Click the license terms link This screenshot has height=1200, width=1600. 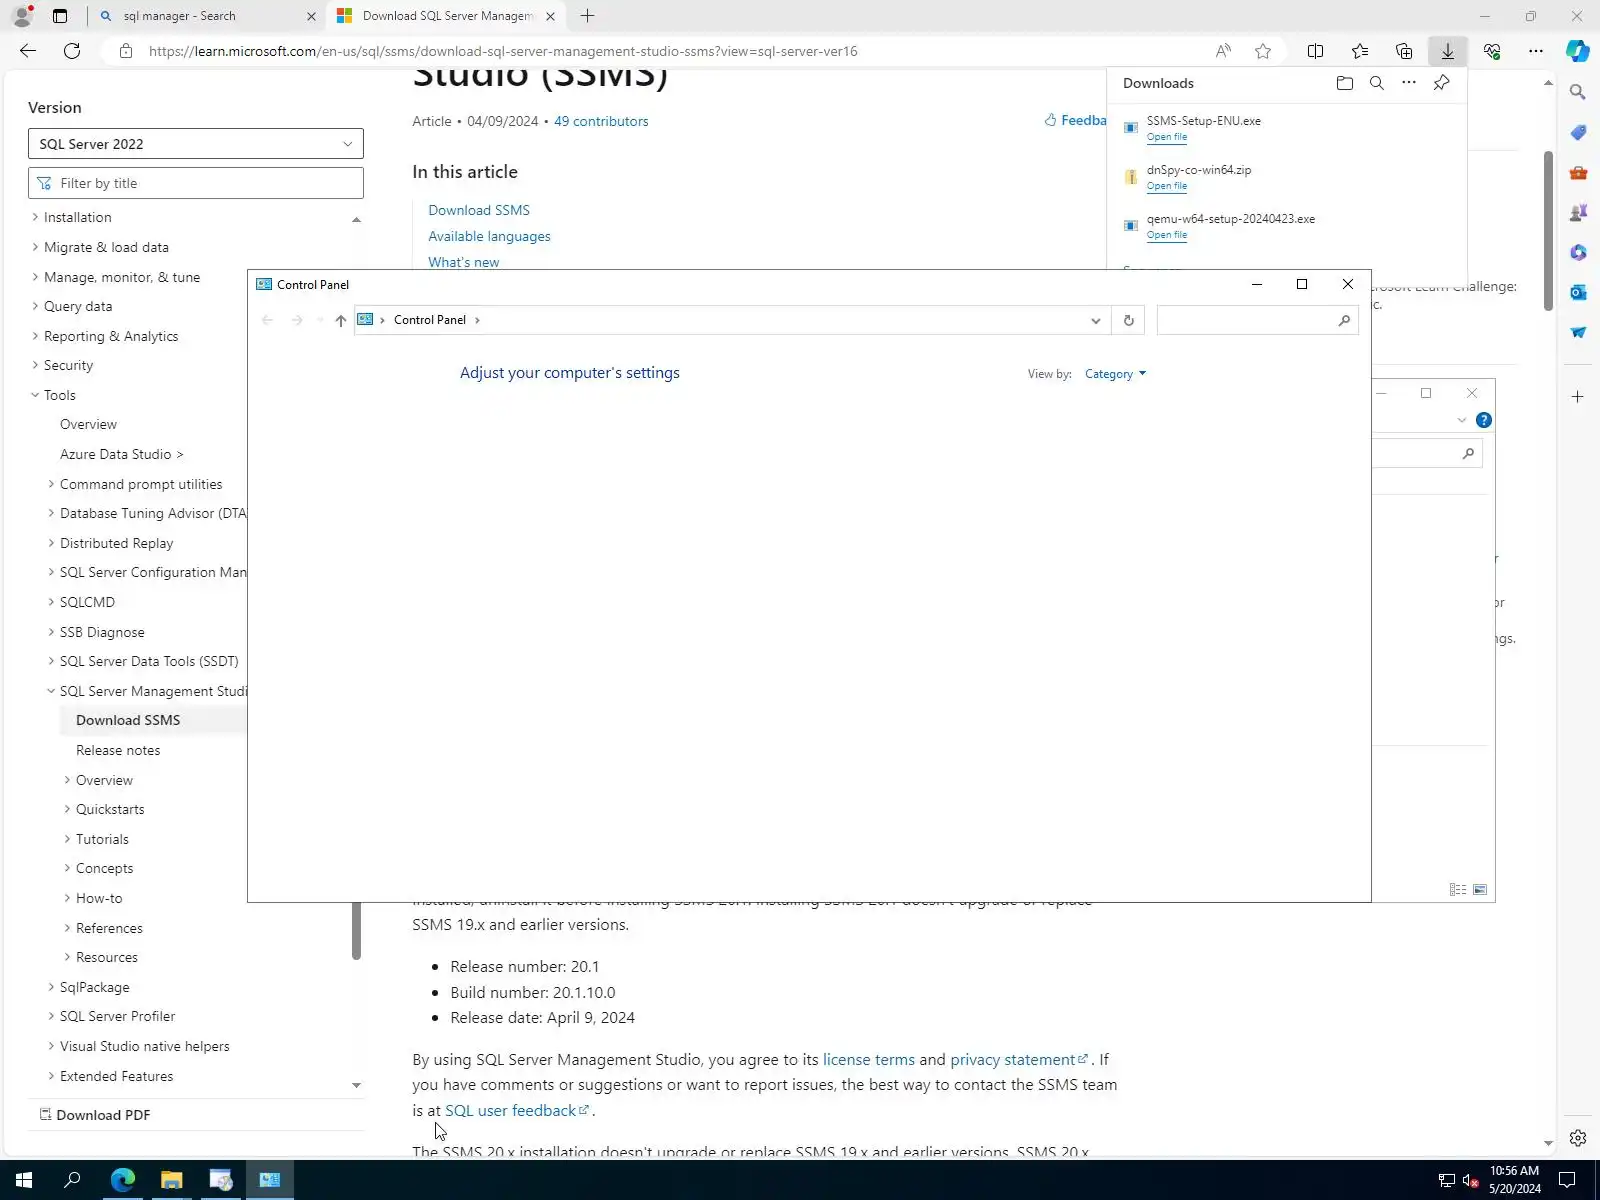[869, 1059]
